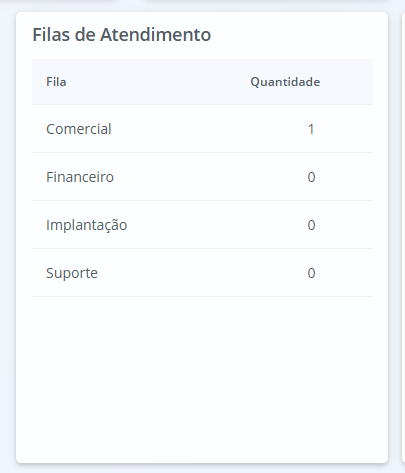Click the Implantação quantity value 0

(311, 225)
